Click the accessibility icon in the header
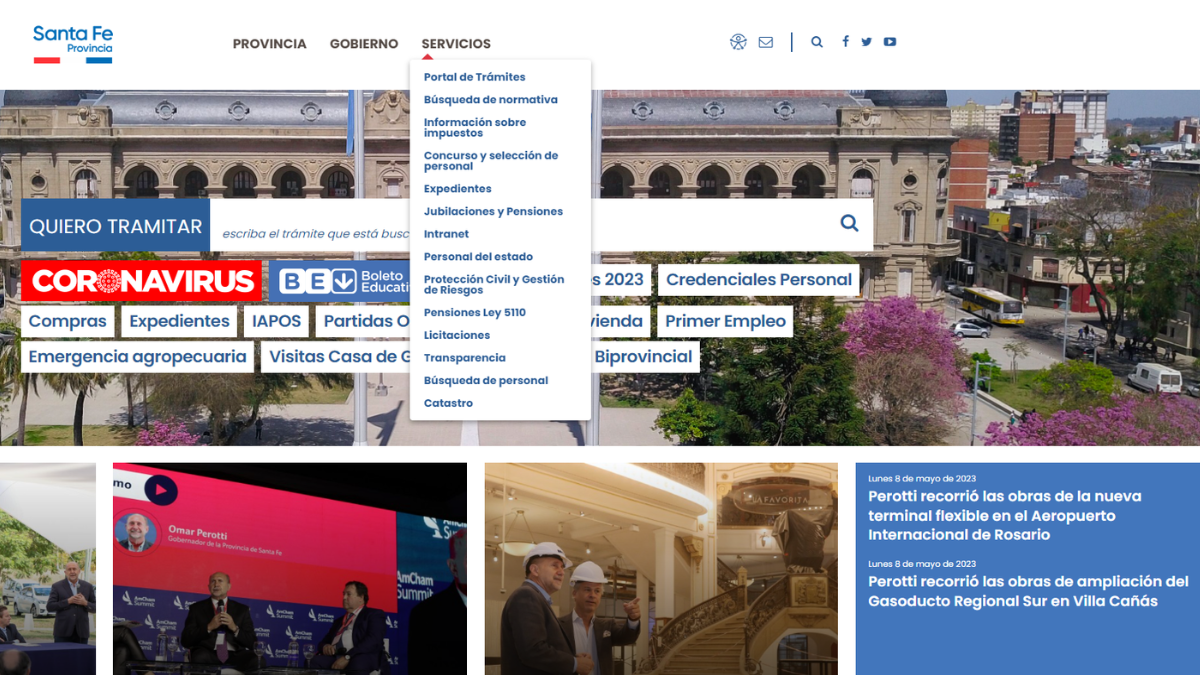The width and height of the screenshot is (1200, 675). click(x=738, y=42)
